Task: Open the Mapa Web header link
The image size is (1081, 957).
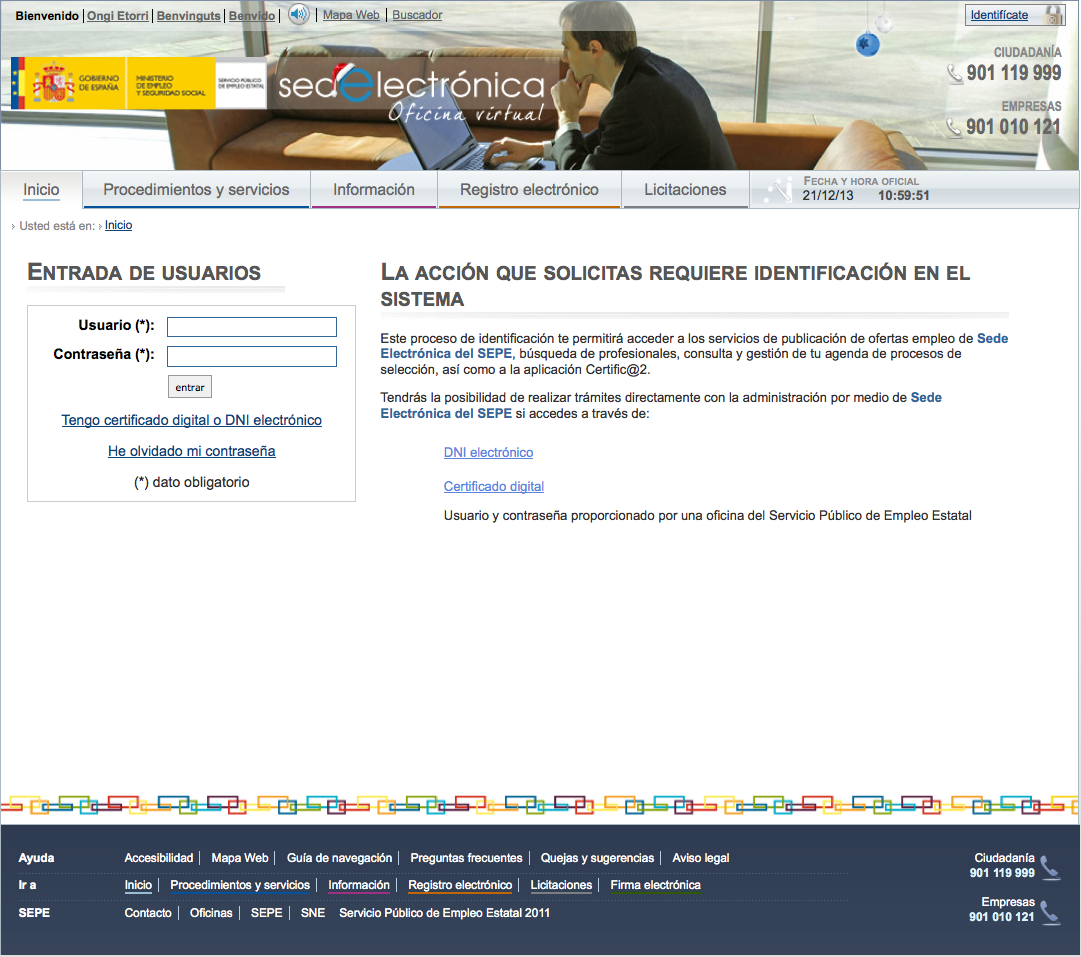Action: tap(351, 14)
